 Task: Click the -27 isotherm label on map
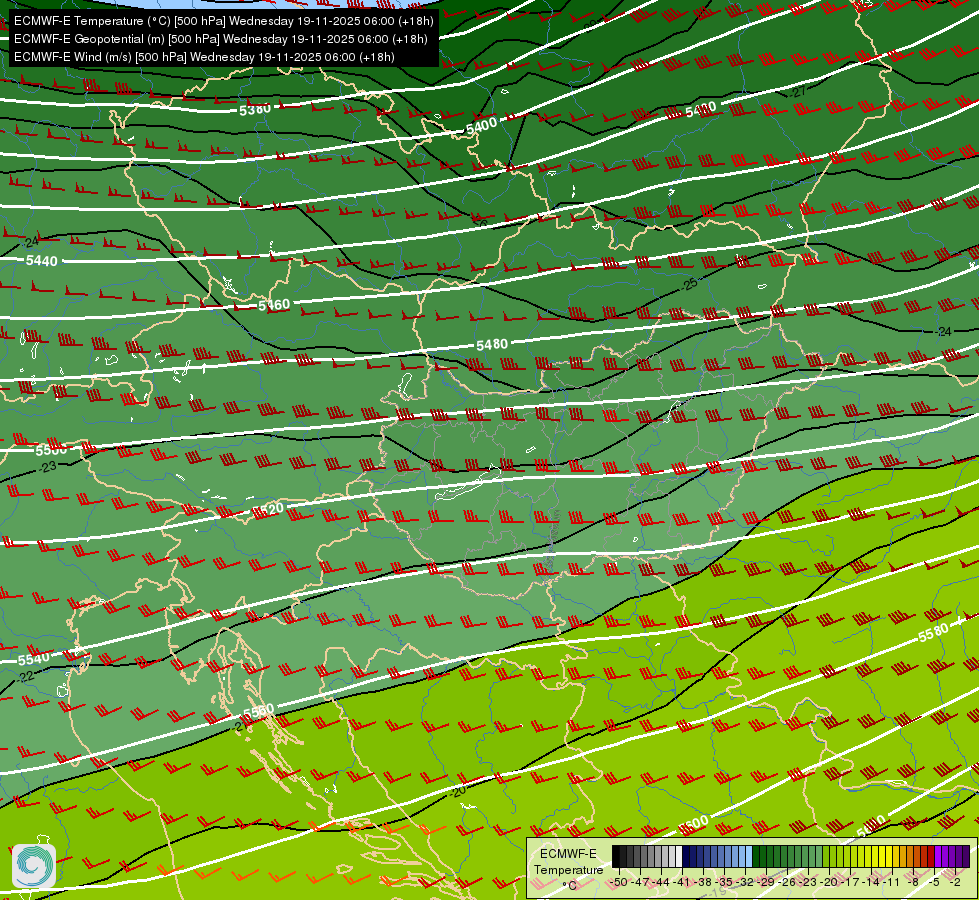pyautogui.click(x=797, y=92)
